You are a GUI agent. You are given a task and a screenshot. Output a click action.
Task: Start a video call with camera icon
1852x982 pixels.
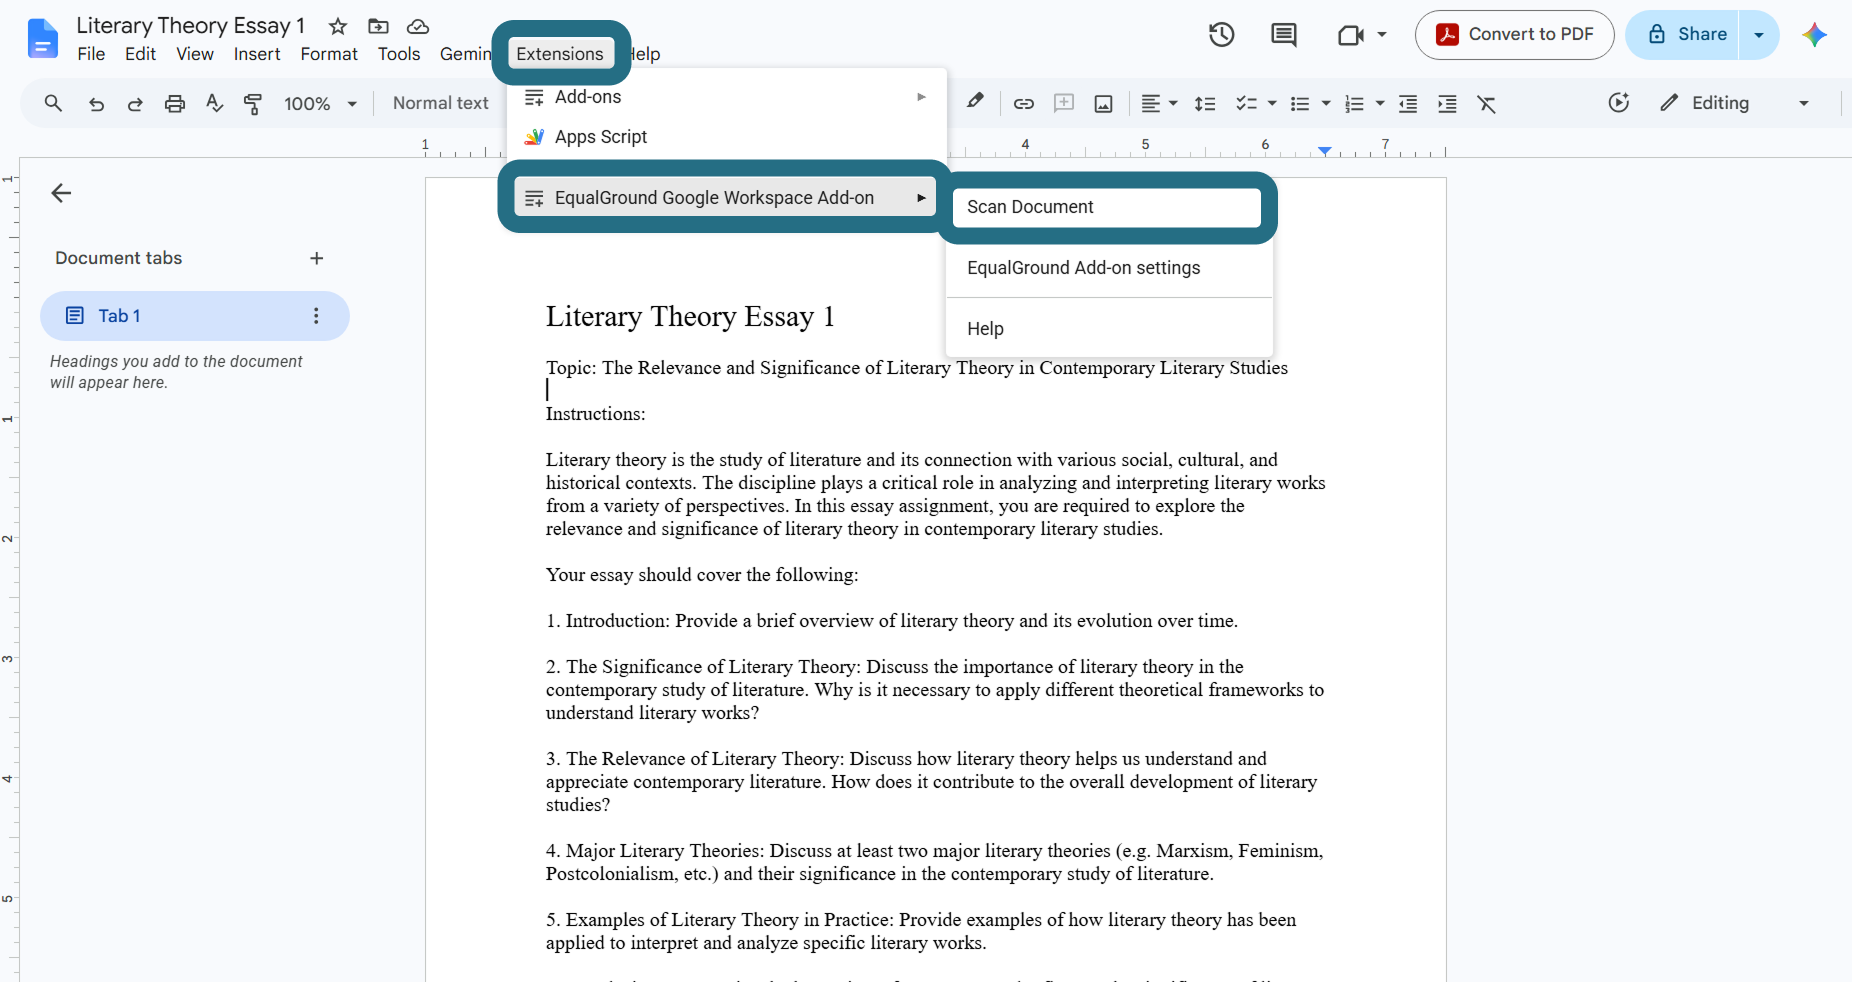point(1350,35)
